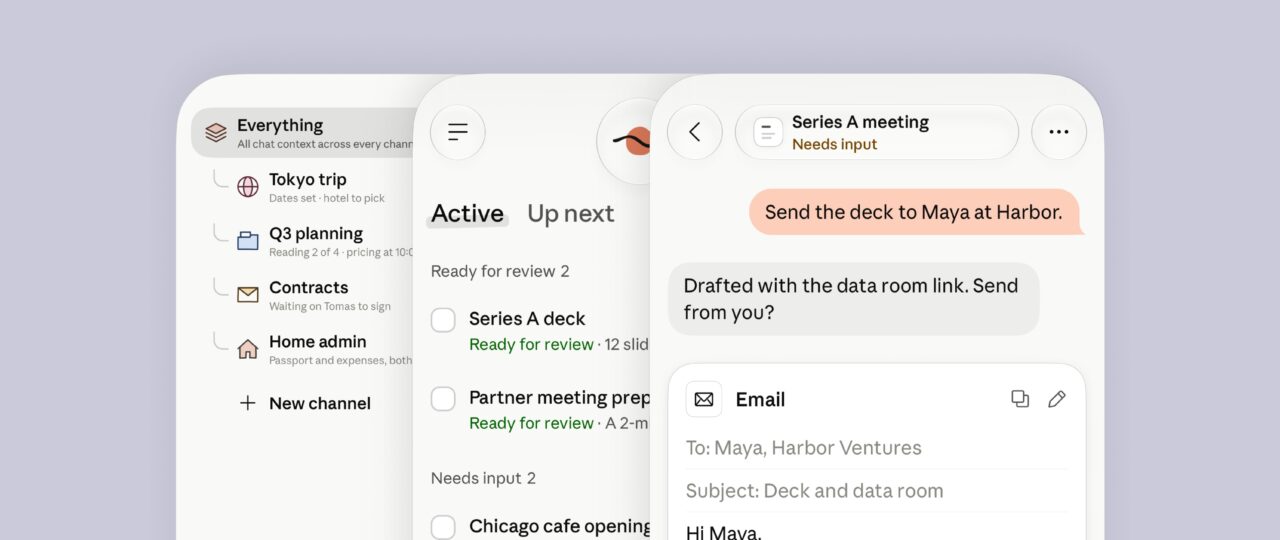Viewport: 1280px width, 540px height.
Task: Switch to the Up next tab
Action: click(x=571, y=213)
